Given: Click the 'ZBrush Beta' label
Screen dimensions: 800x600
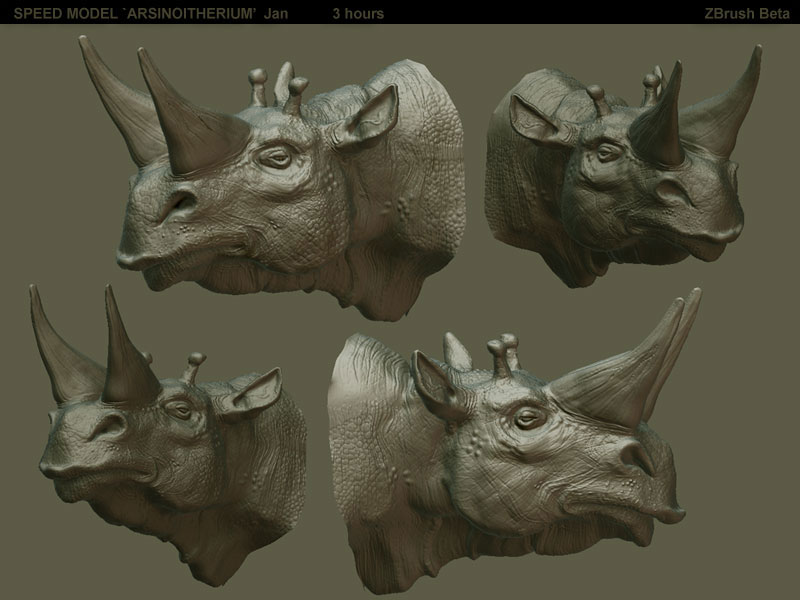Looking at the screenshot, I should [x=747, y=13].
